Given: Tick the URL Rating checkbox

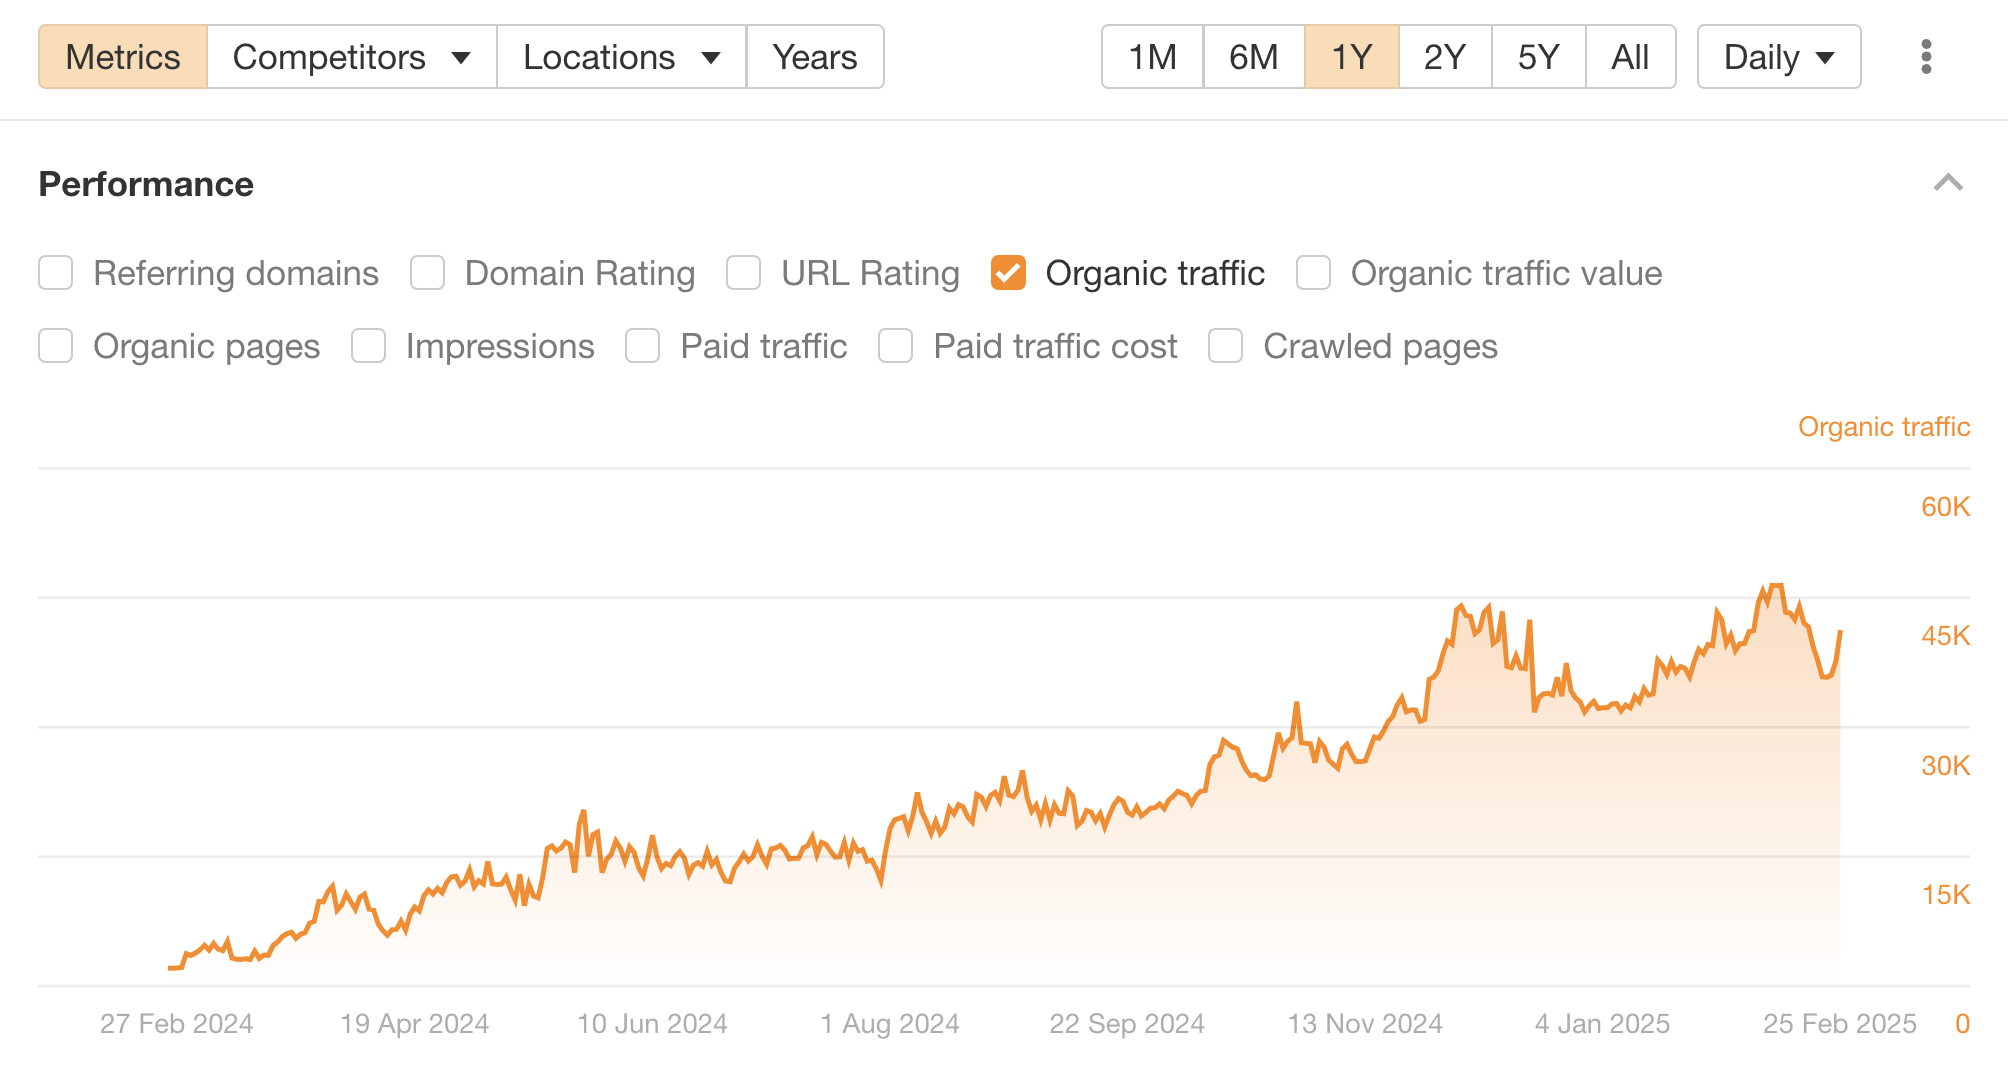Looking at the screenshot, I should (744, 273).
